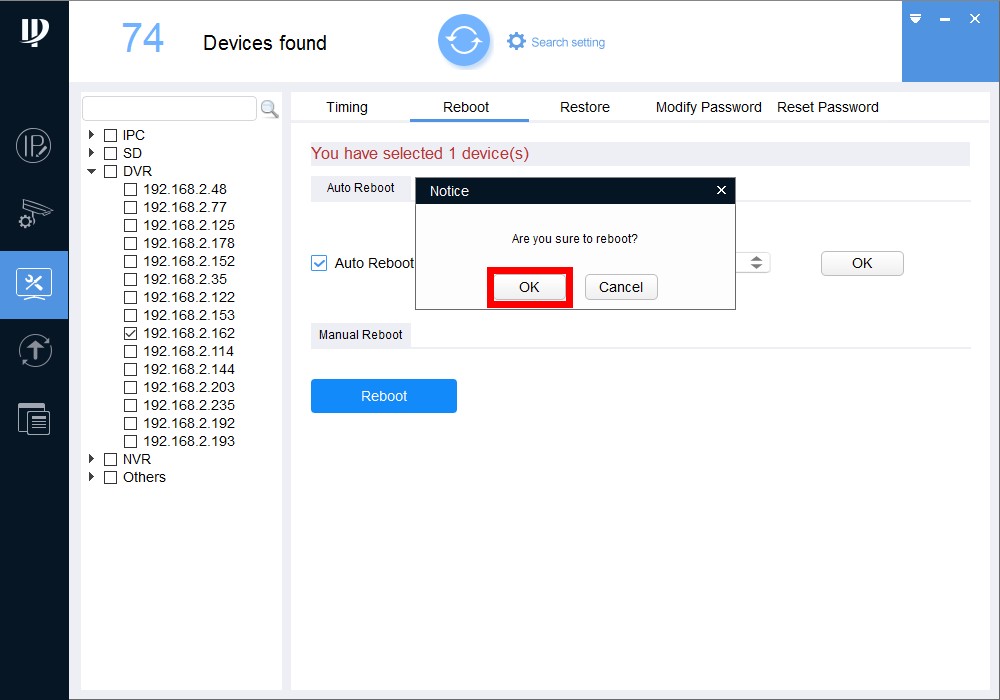Open the Modify Password tab
This screenshot has width=1000, height=700.
tap(709, 107)
